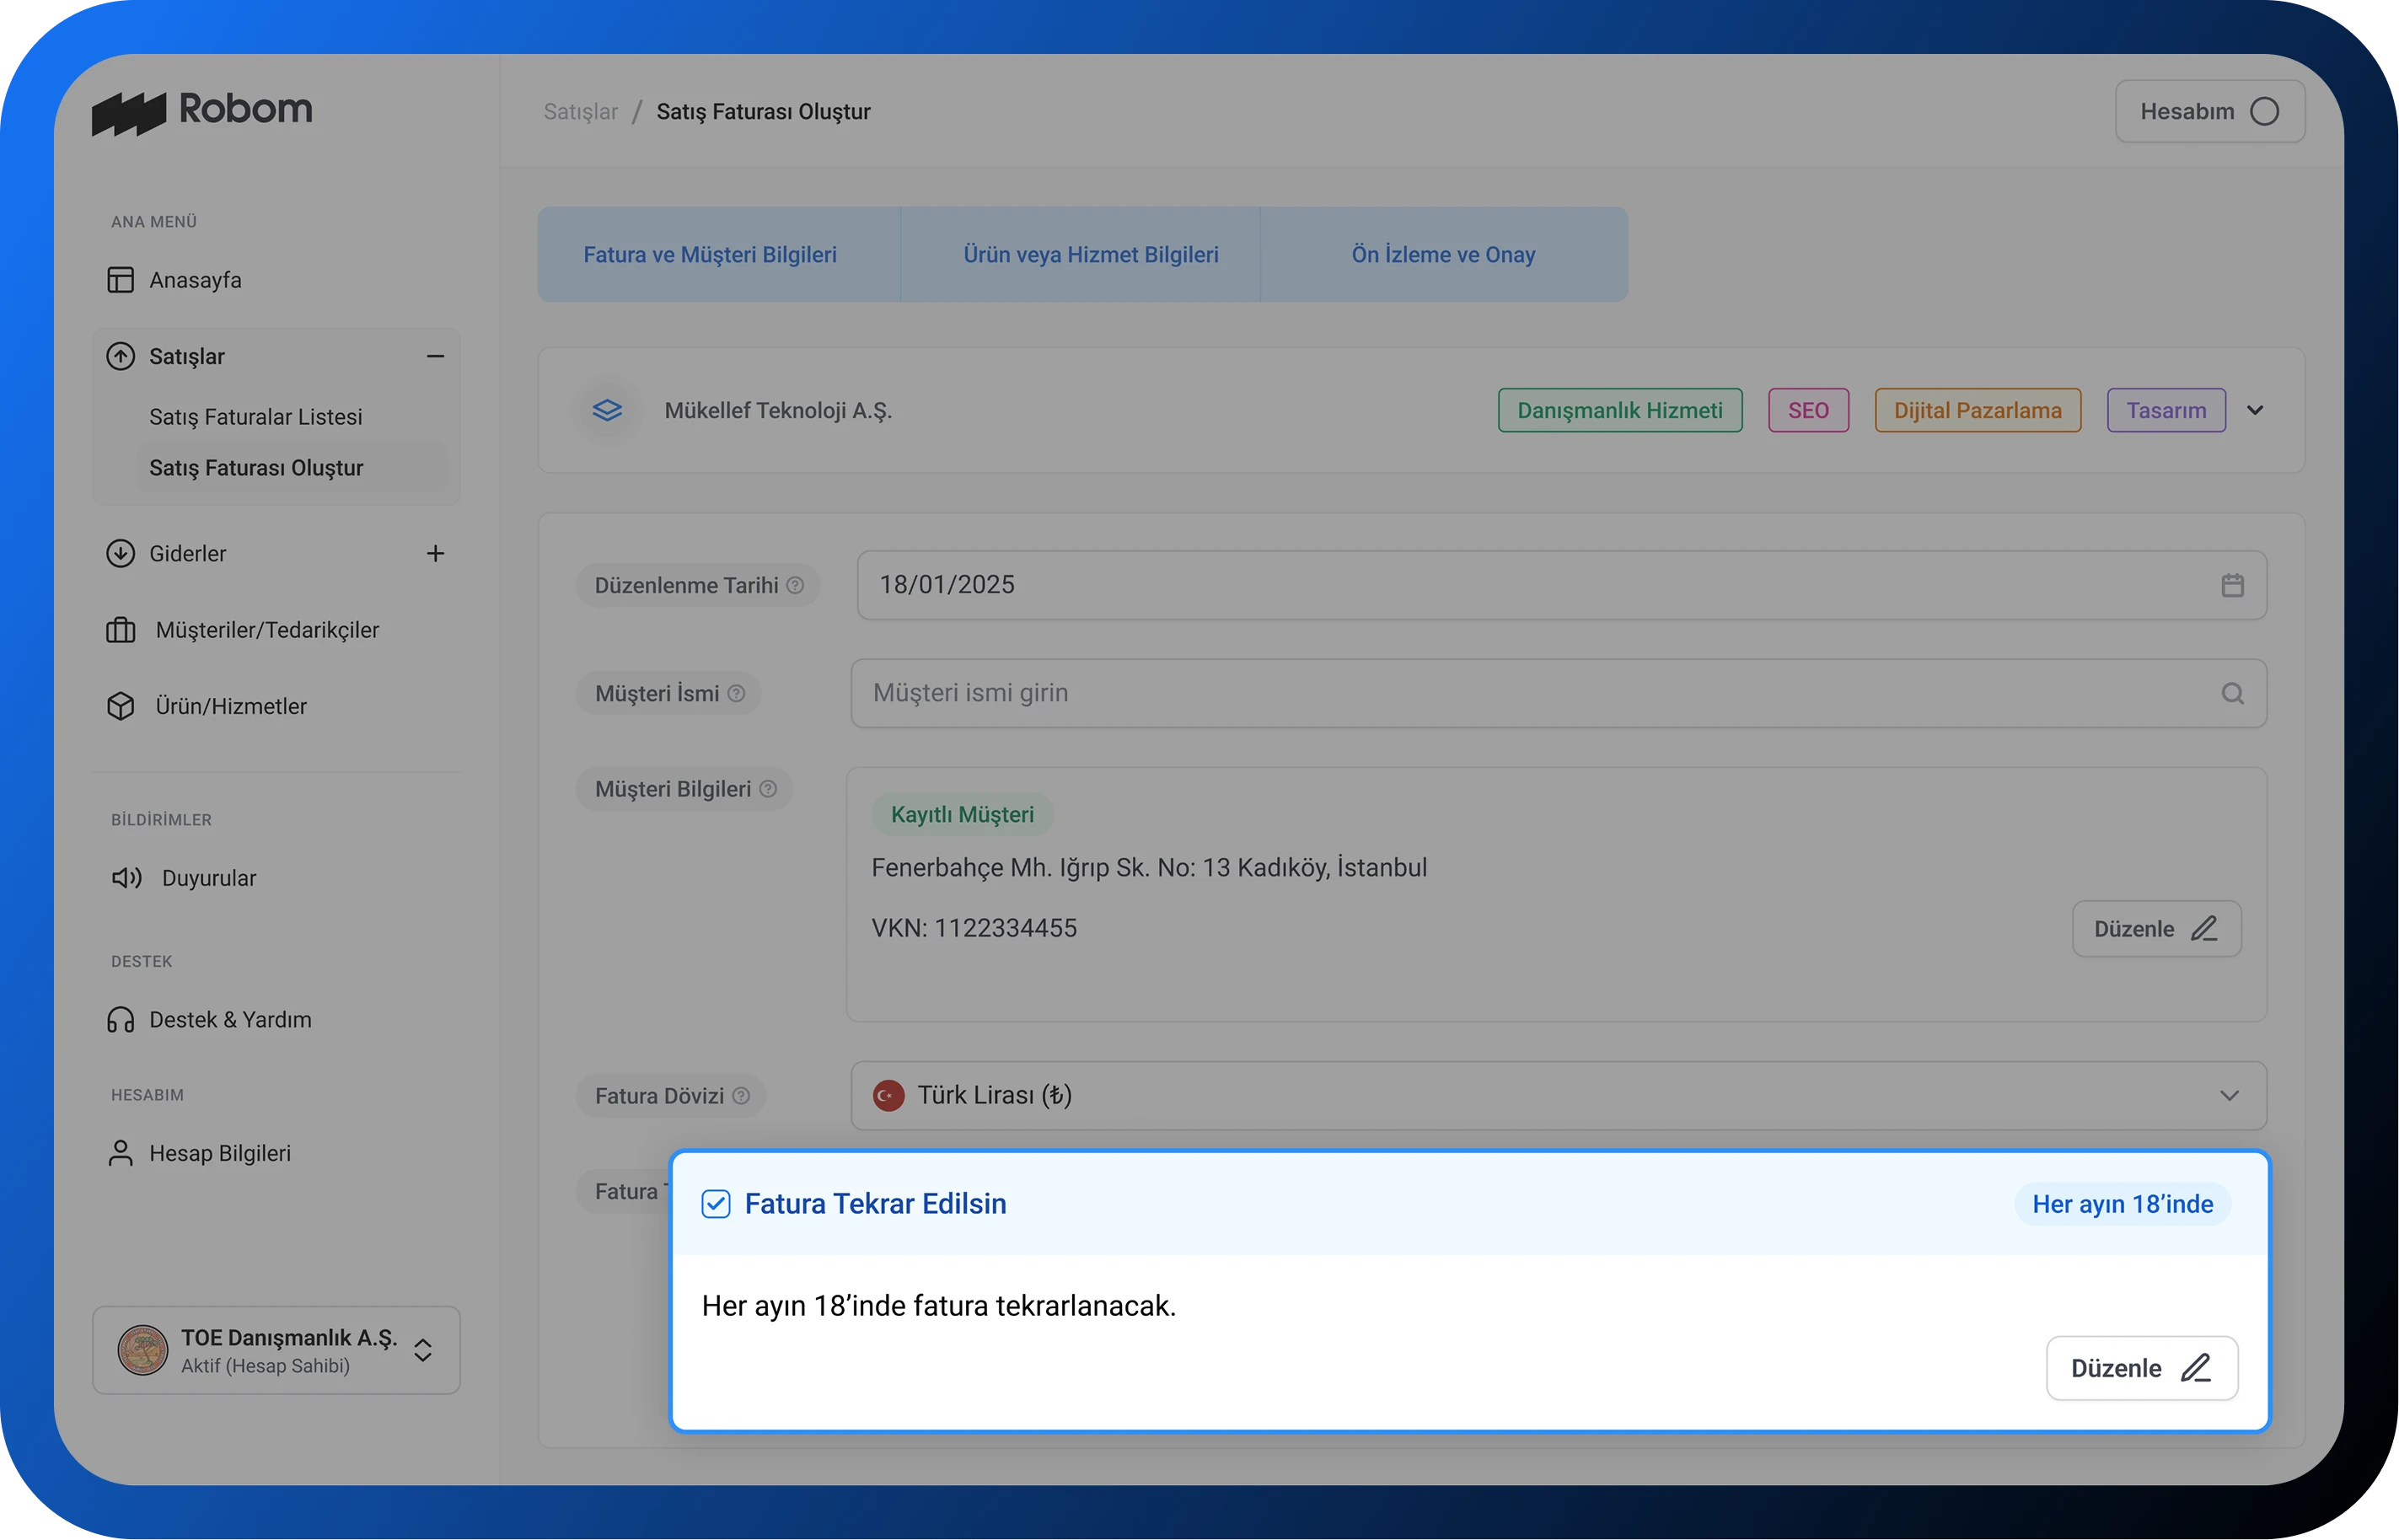Expand the tags chevron after Tasarım
The image size is (2399, 1540).
[x=2255, y=410]
